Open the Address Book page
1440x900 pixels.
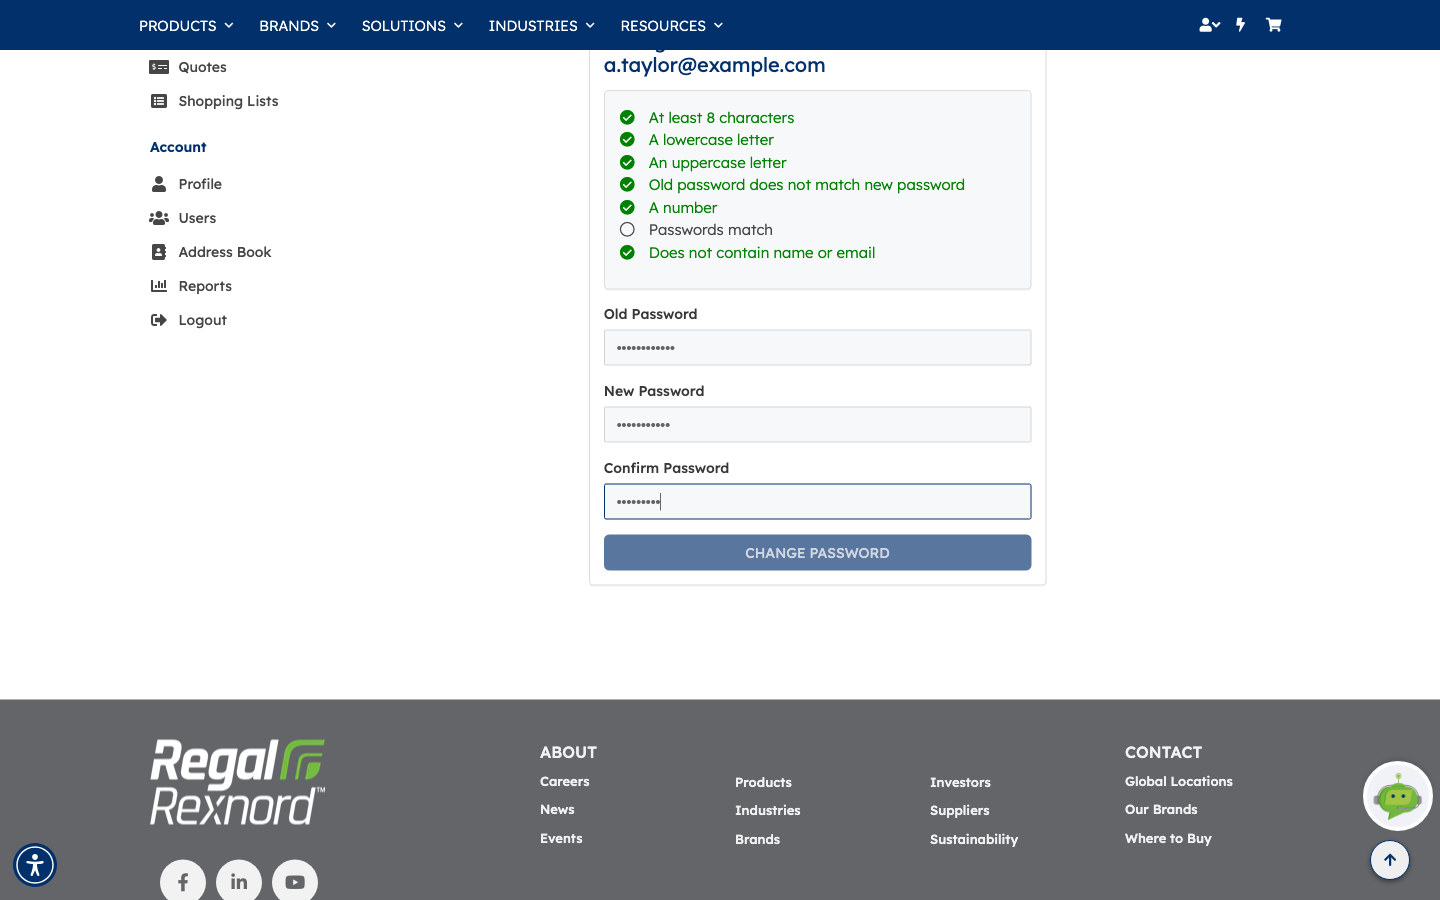[225, 252]
